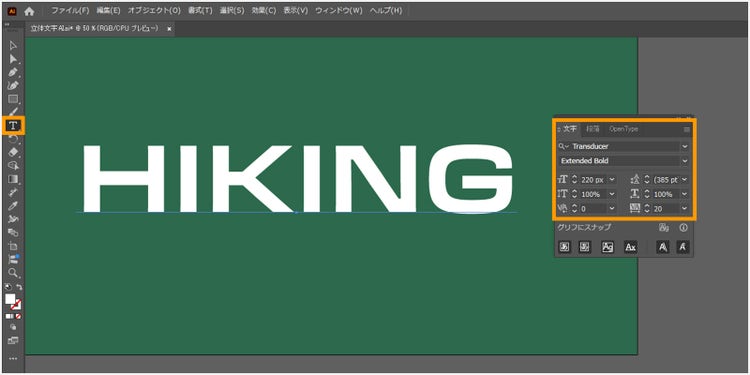Swap fill and stroke arrow icon

point(19,287)
